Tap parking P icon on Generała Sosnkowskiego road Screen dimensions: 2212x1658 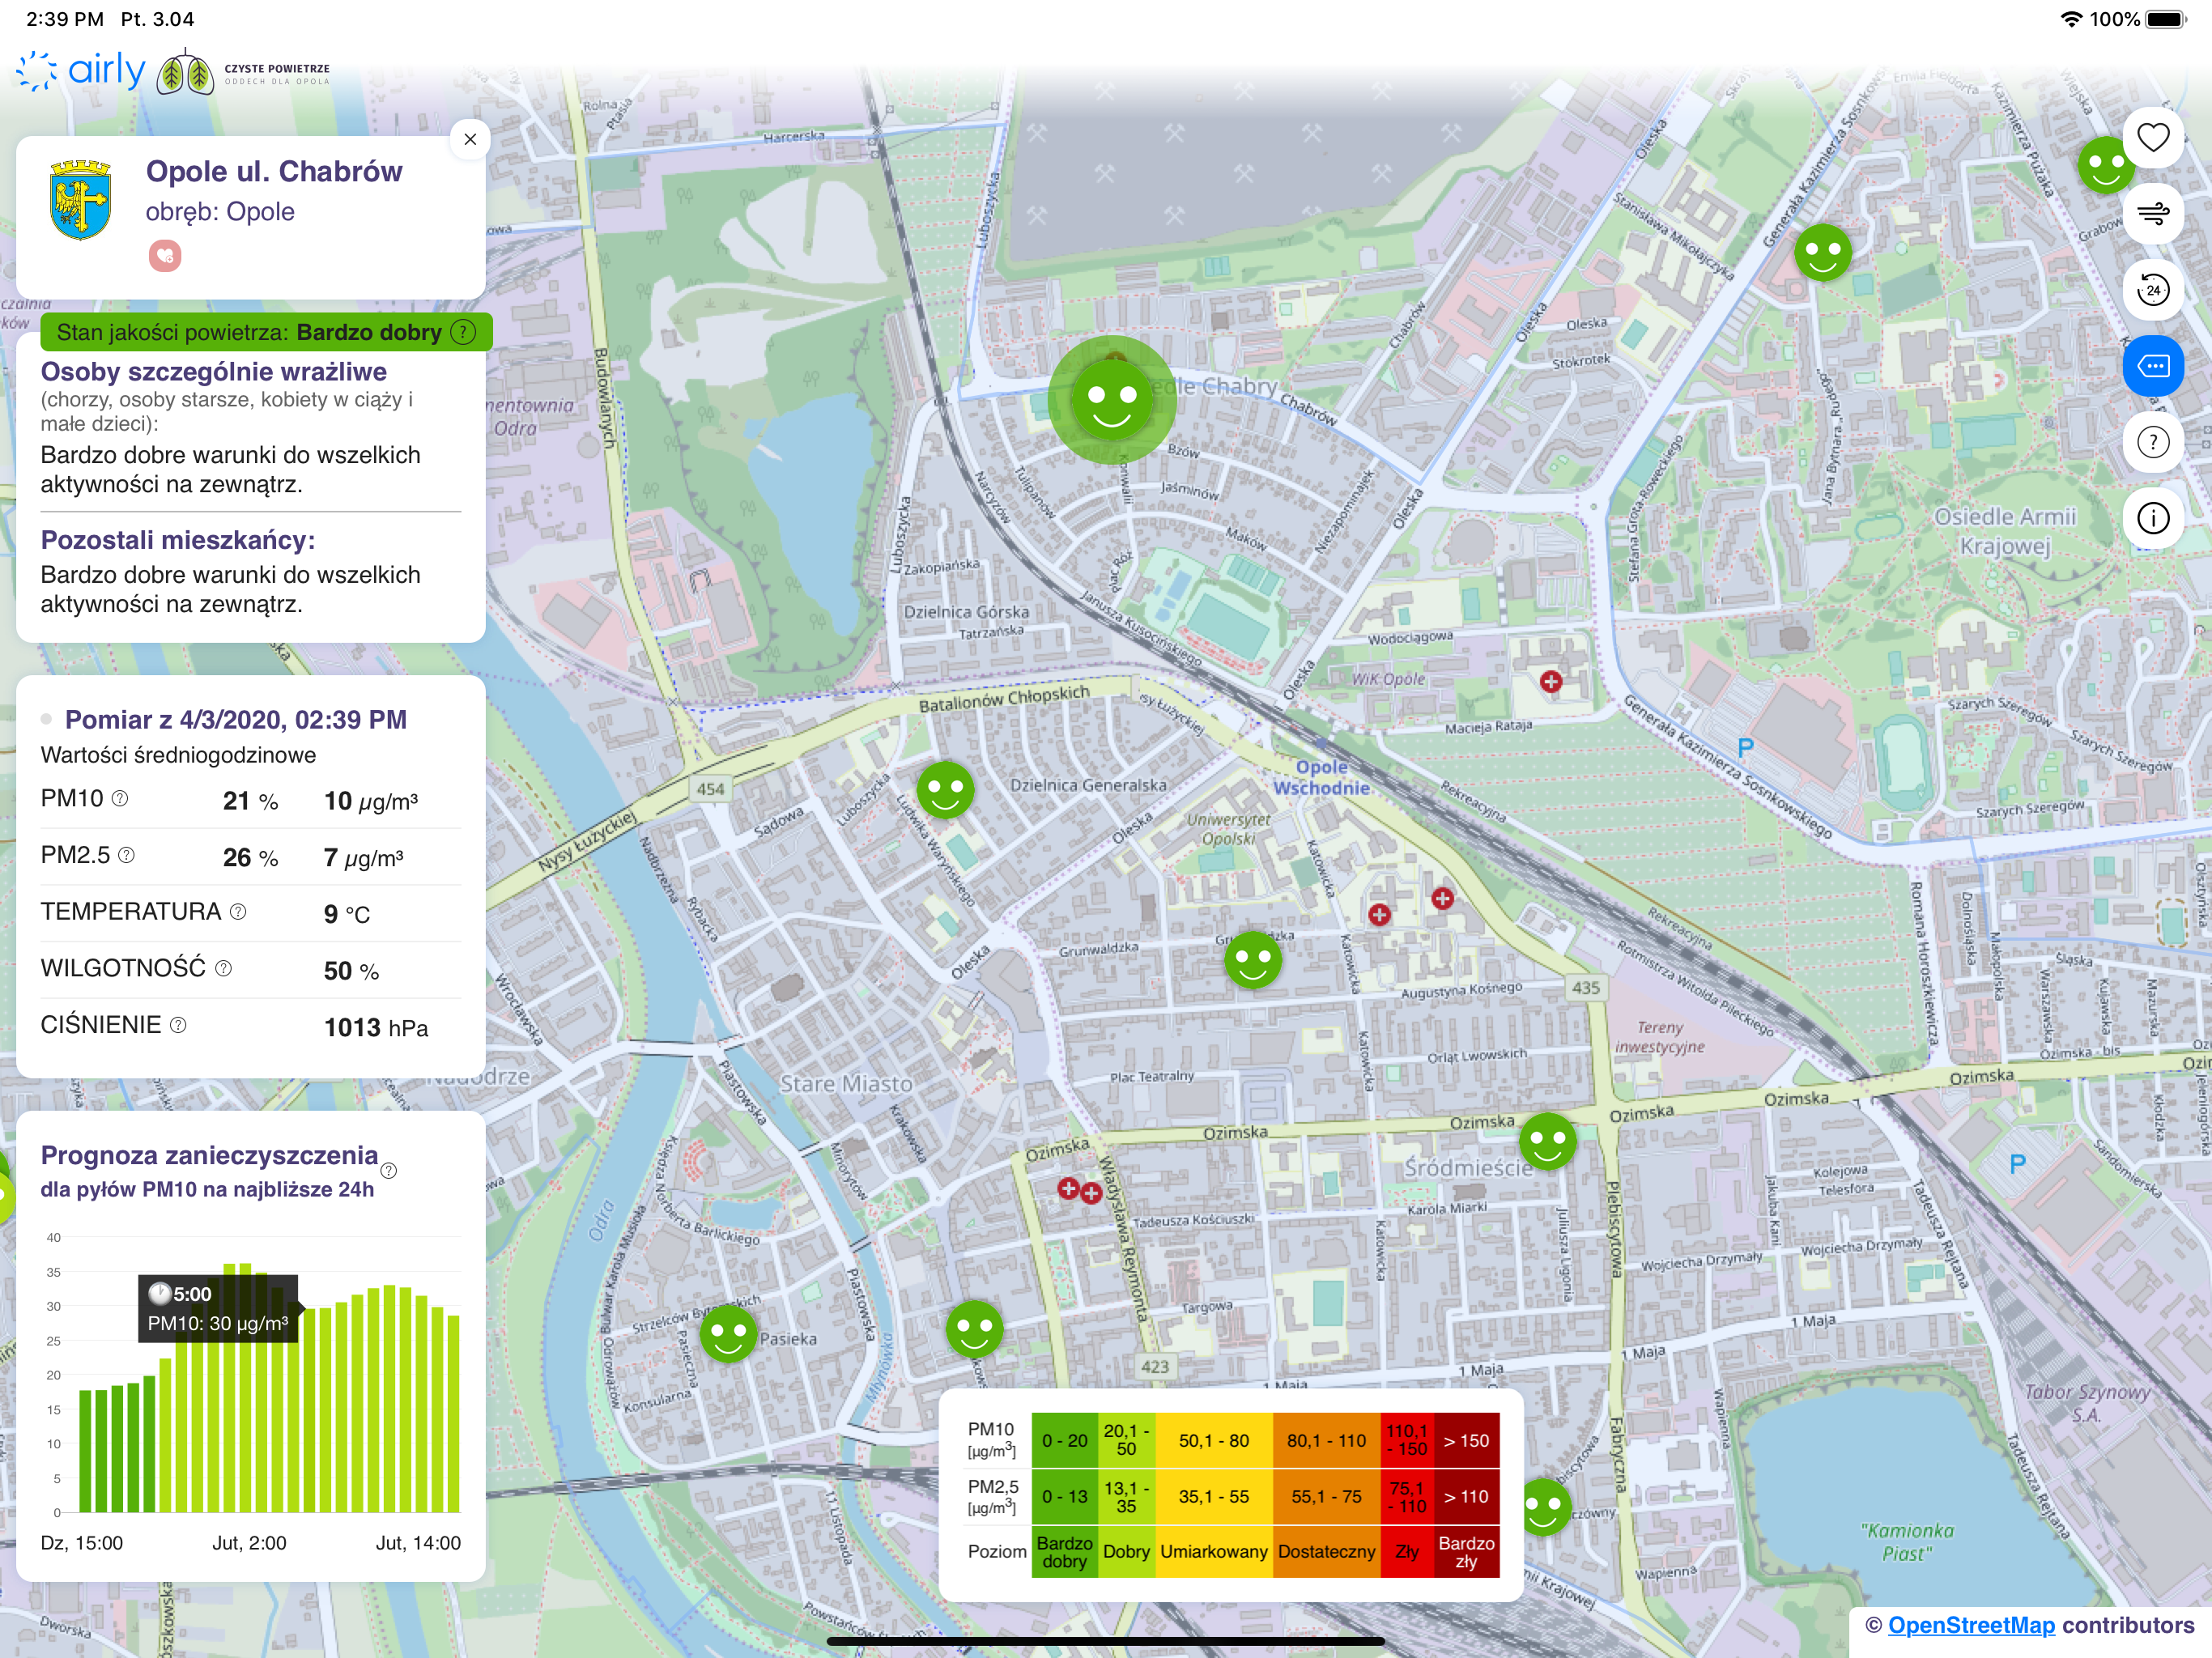(x=1746, y=747)
